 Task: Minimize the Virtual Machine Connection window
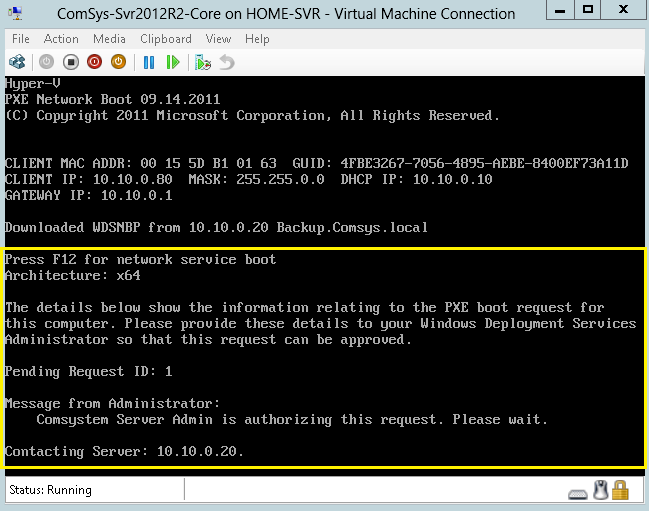pos(560,10)
